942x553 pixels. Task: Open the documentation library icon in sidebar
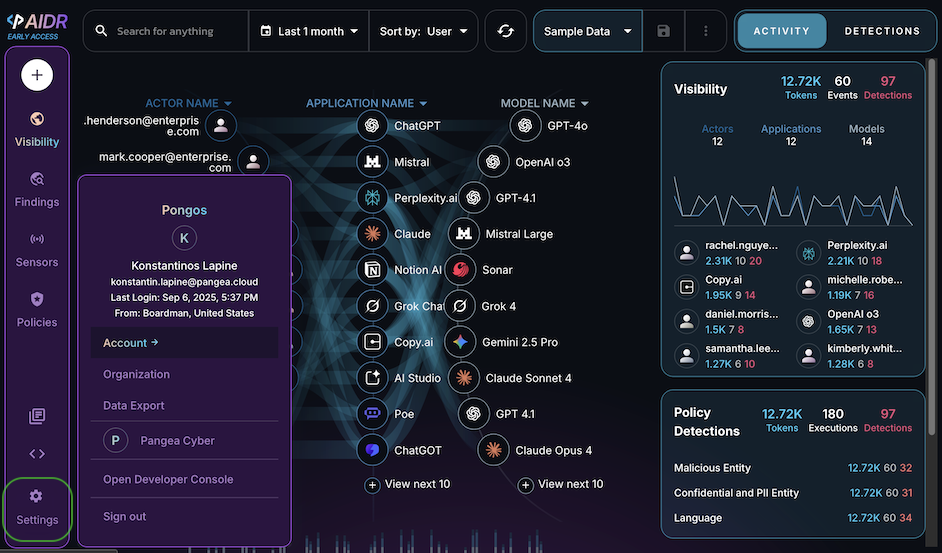pyautogui.click(x=37, y=416)
